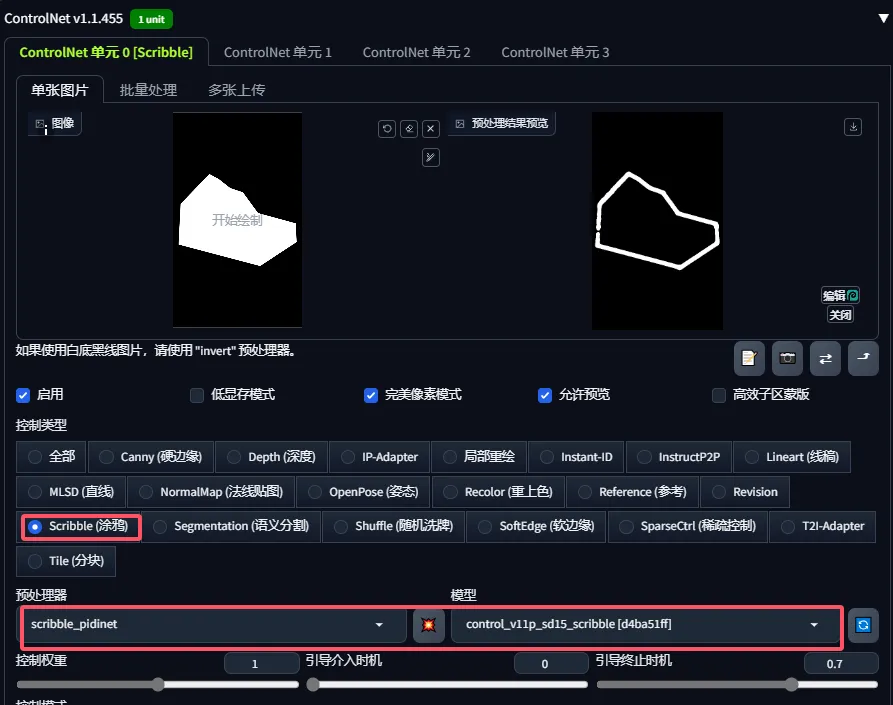893x705 pixels.
Task: Switch to ControlNet 单元 1 tab
Action: [277, 52]
